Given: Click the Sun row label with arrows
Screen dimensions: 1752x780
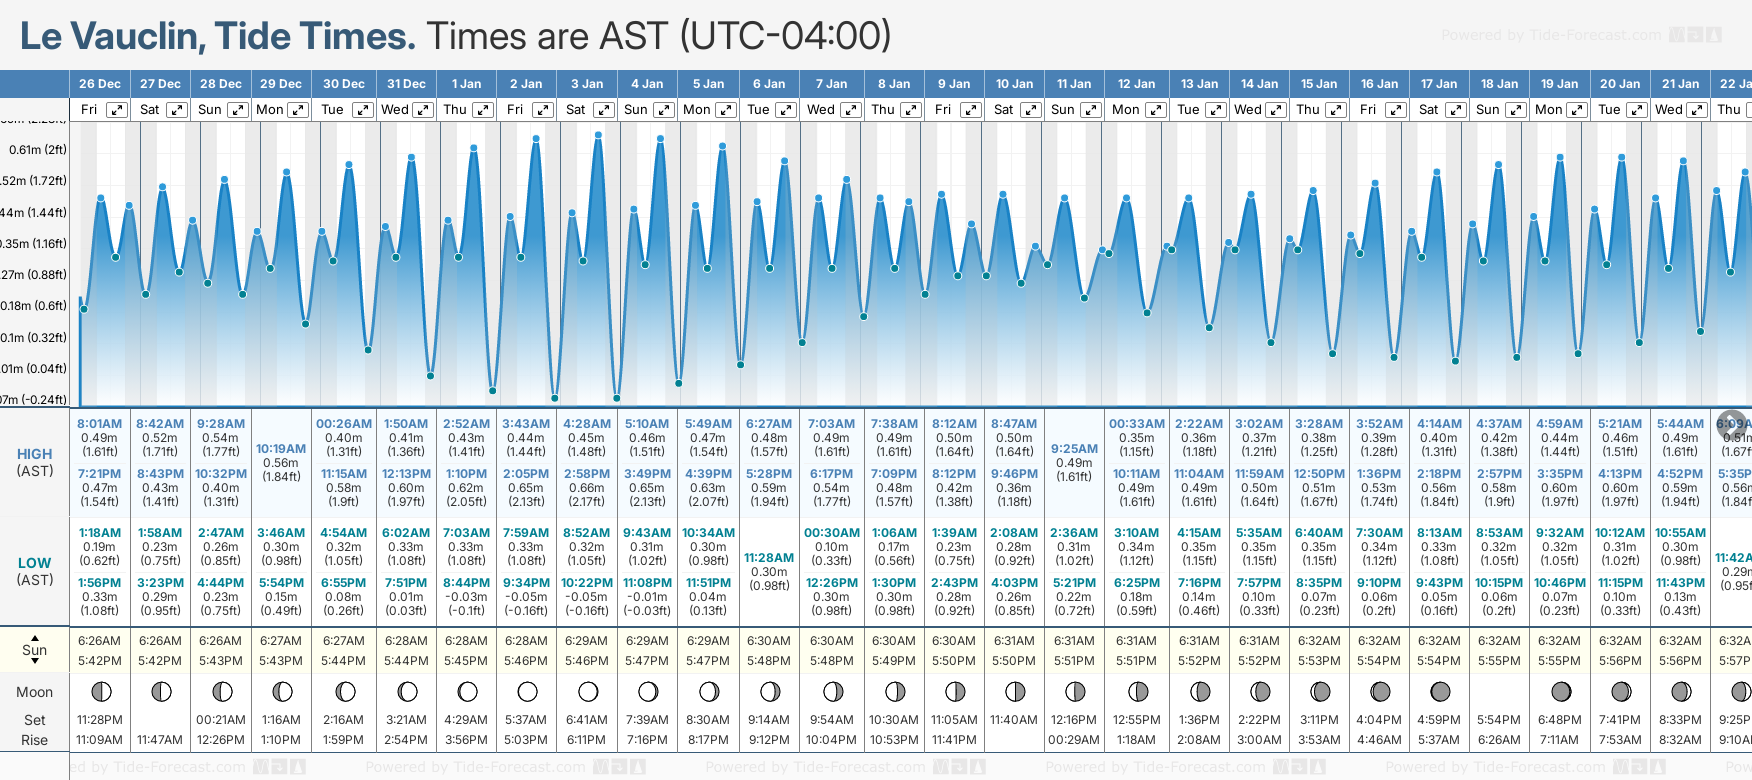Looking at the screenshot, I should [x=35, y=650].
